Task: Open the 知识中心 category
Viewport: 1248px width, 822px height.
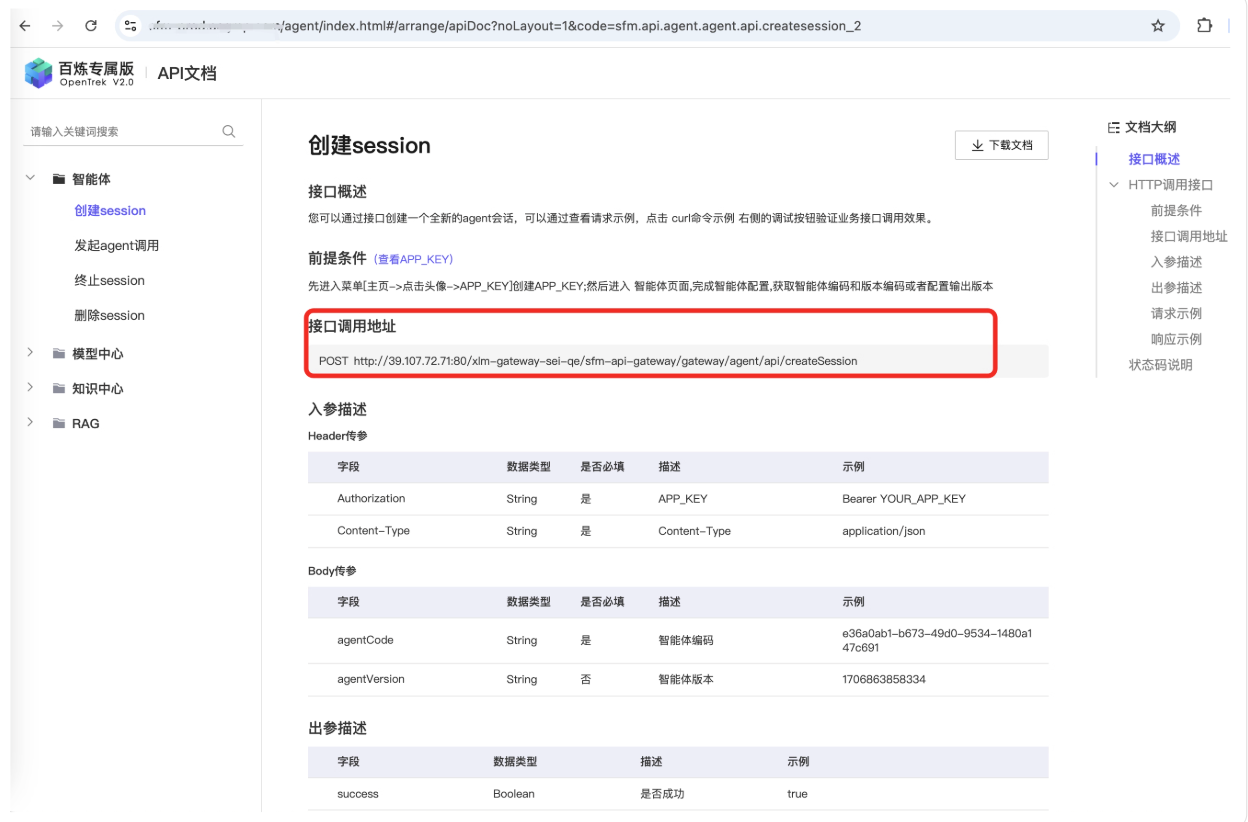Action: [98, 389]
